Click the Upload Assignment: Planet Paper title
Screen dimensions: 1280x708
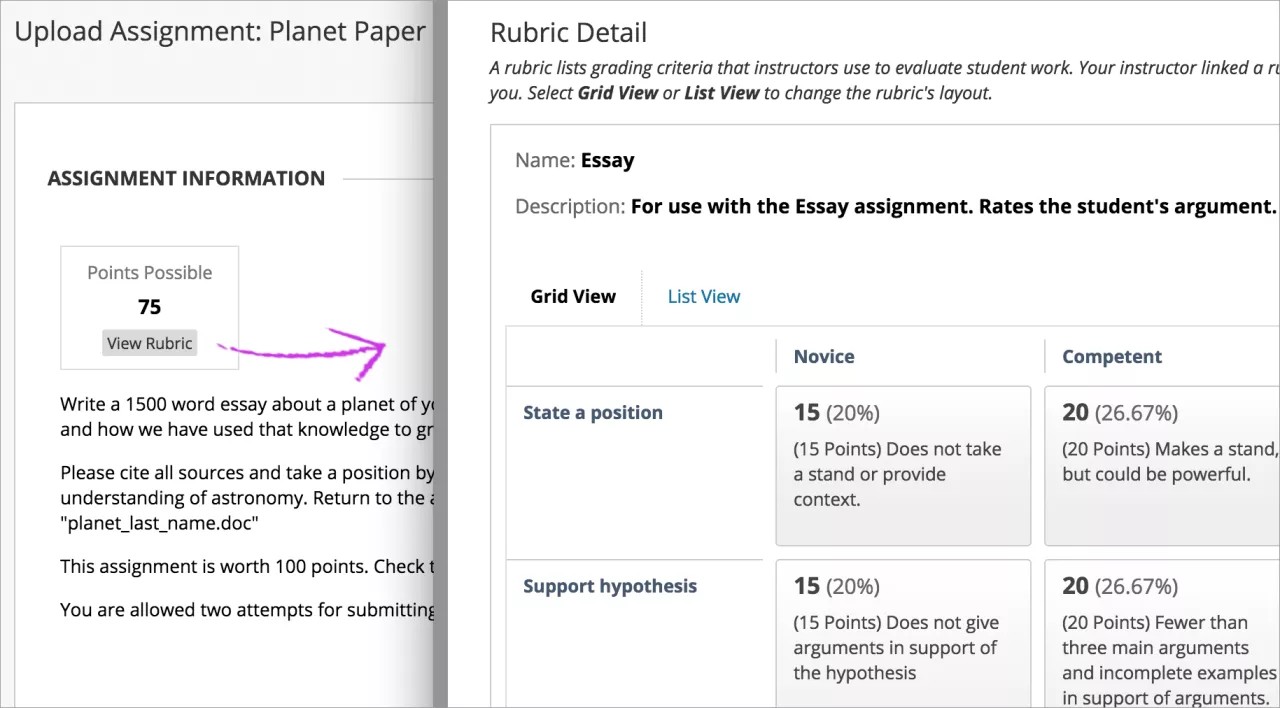coord(219,31)
